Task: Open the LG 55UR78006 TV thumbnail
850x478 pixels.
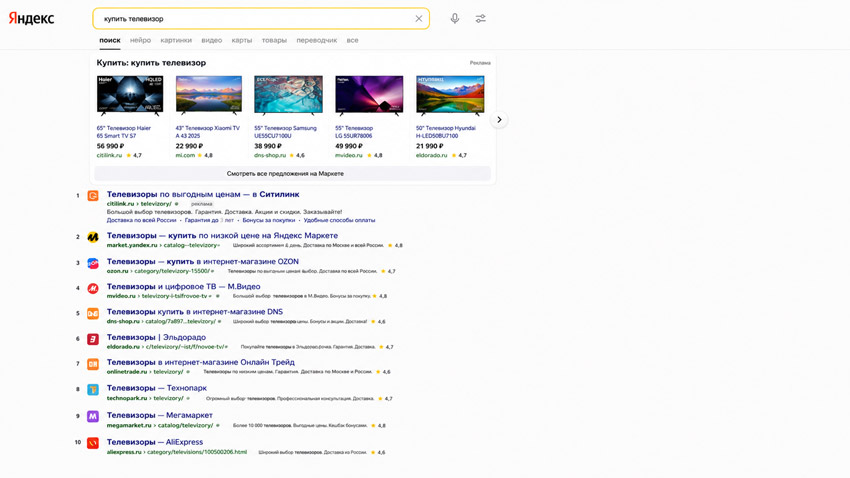Action: pos(369,95)
